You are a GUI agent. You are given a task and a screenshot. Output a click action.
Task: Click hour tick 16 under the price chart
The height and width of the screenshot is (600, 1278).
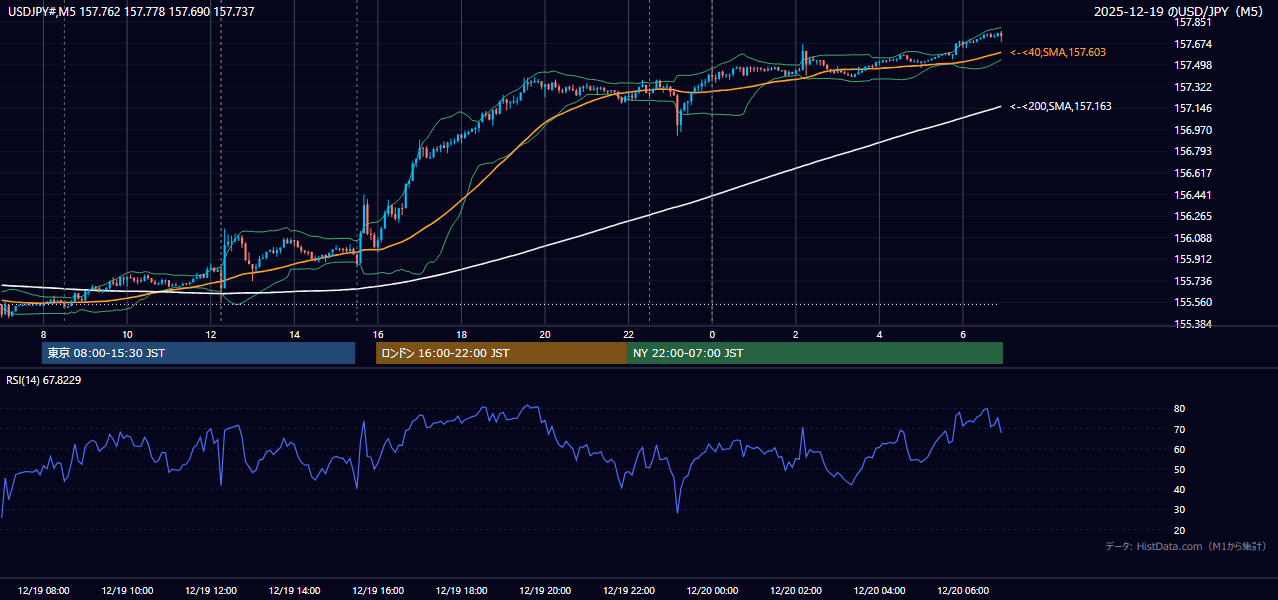click(378, 334)
